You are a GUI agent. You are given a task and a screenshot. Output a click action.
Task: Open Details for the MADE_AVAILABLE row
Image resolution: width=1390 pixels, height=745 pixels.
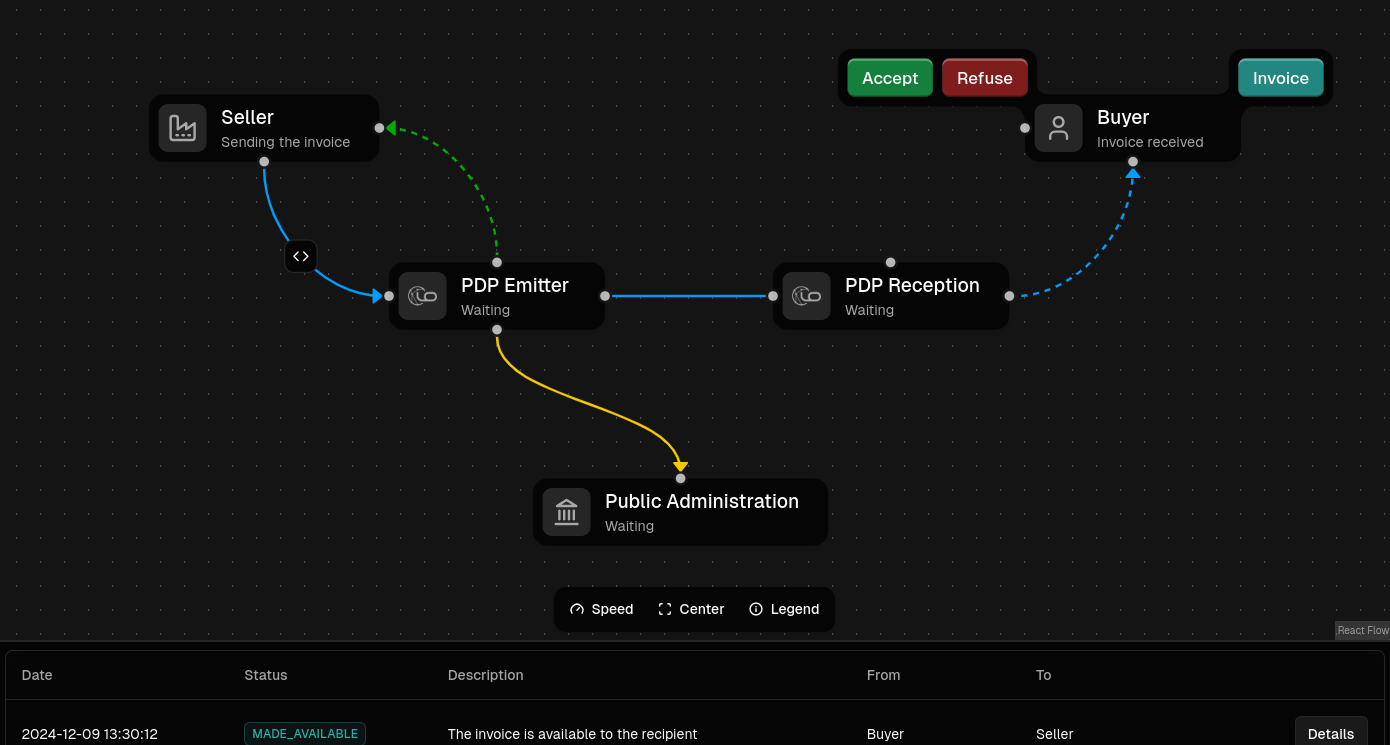pos(1331,733)
